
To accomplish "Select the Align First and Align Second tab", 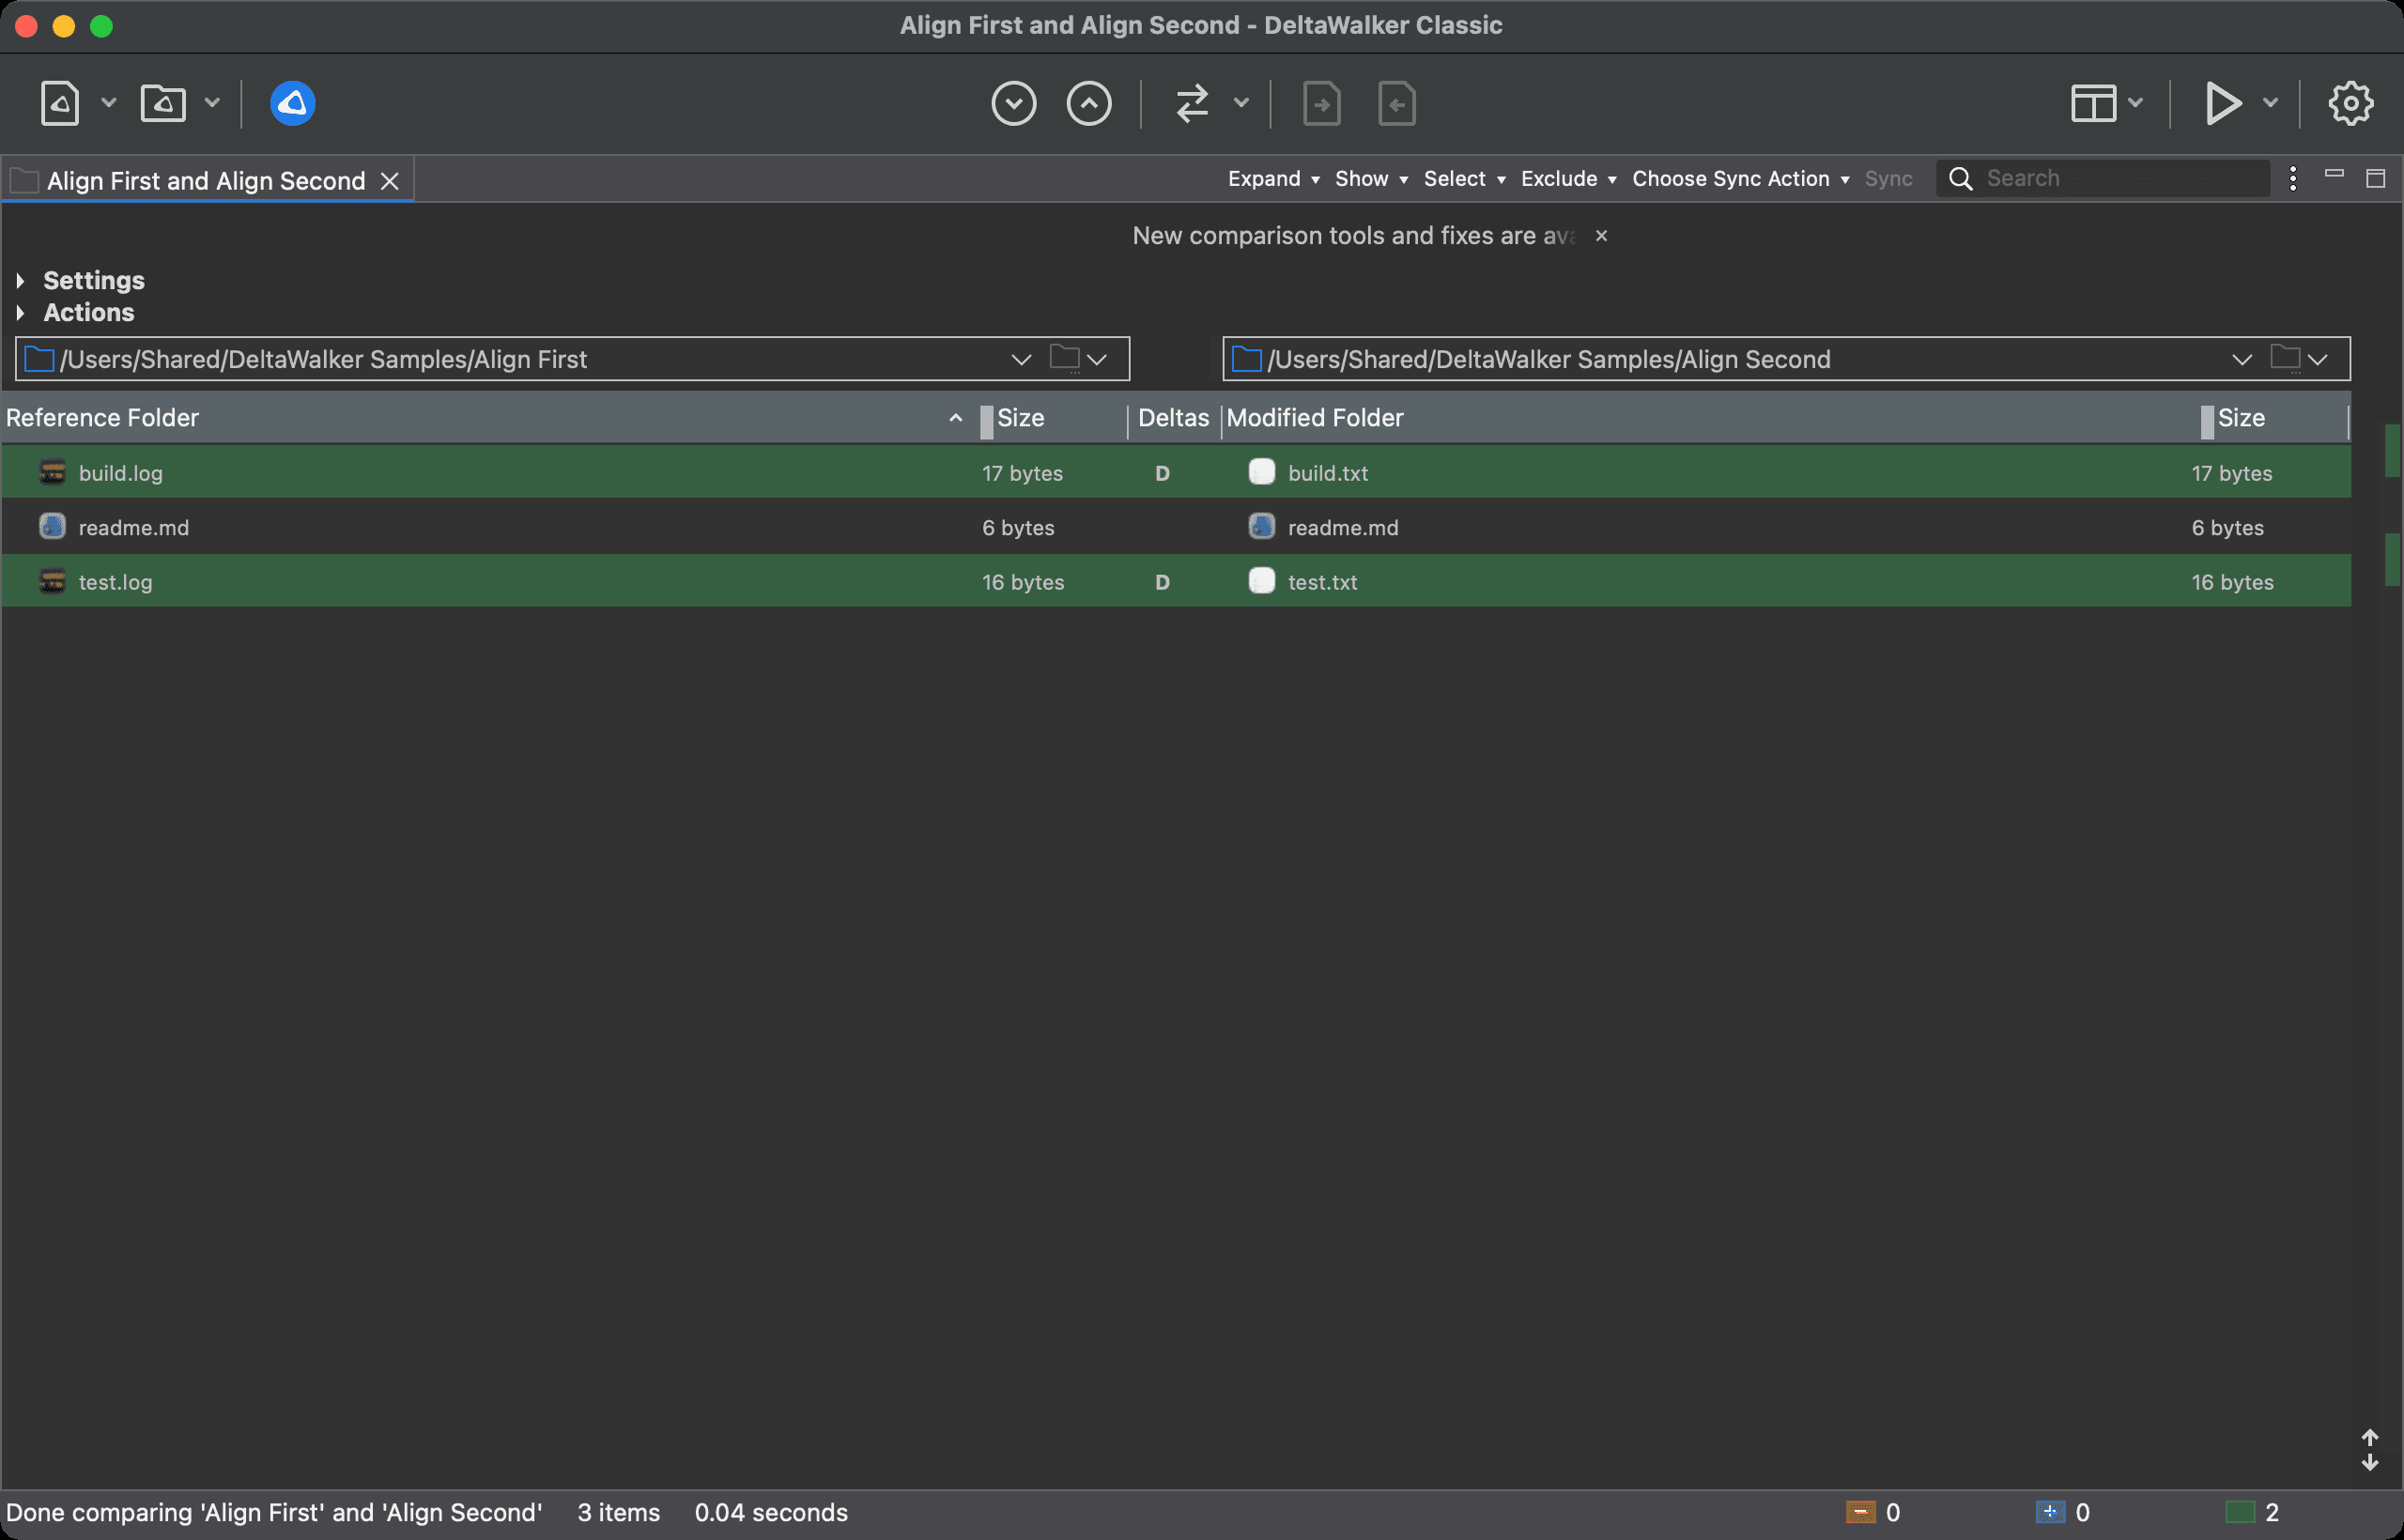I will [x=206, y=180].
